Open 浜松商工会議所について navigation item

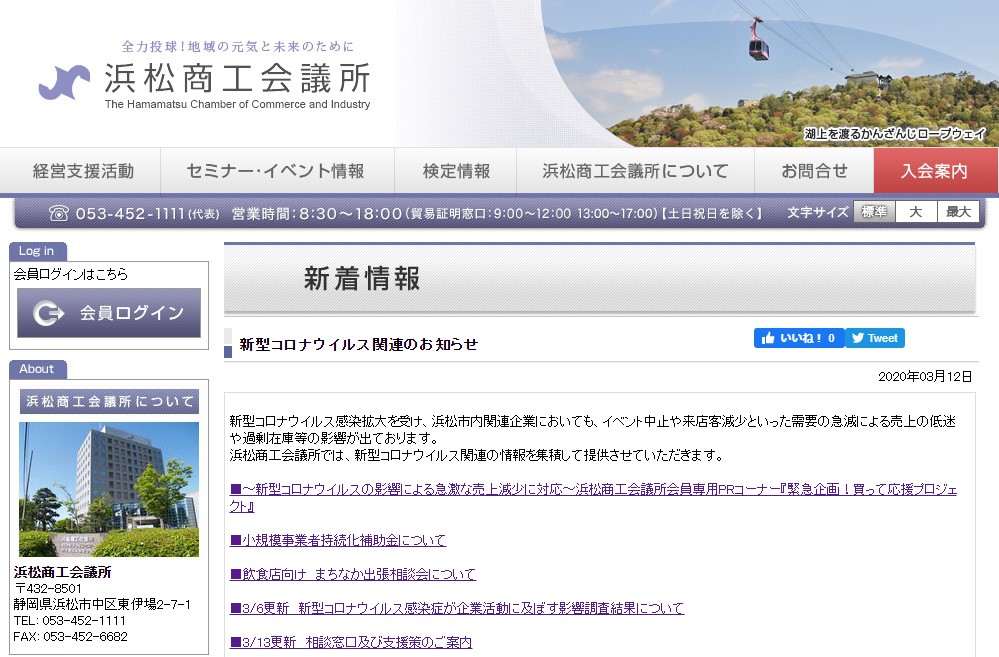click(x=635, y=171)
